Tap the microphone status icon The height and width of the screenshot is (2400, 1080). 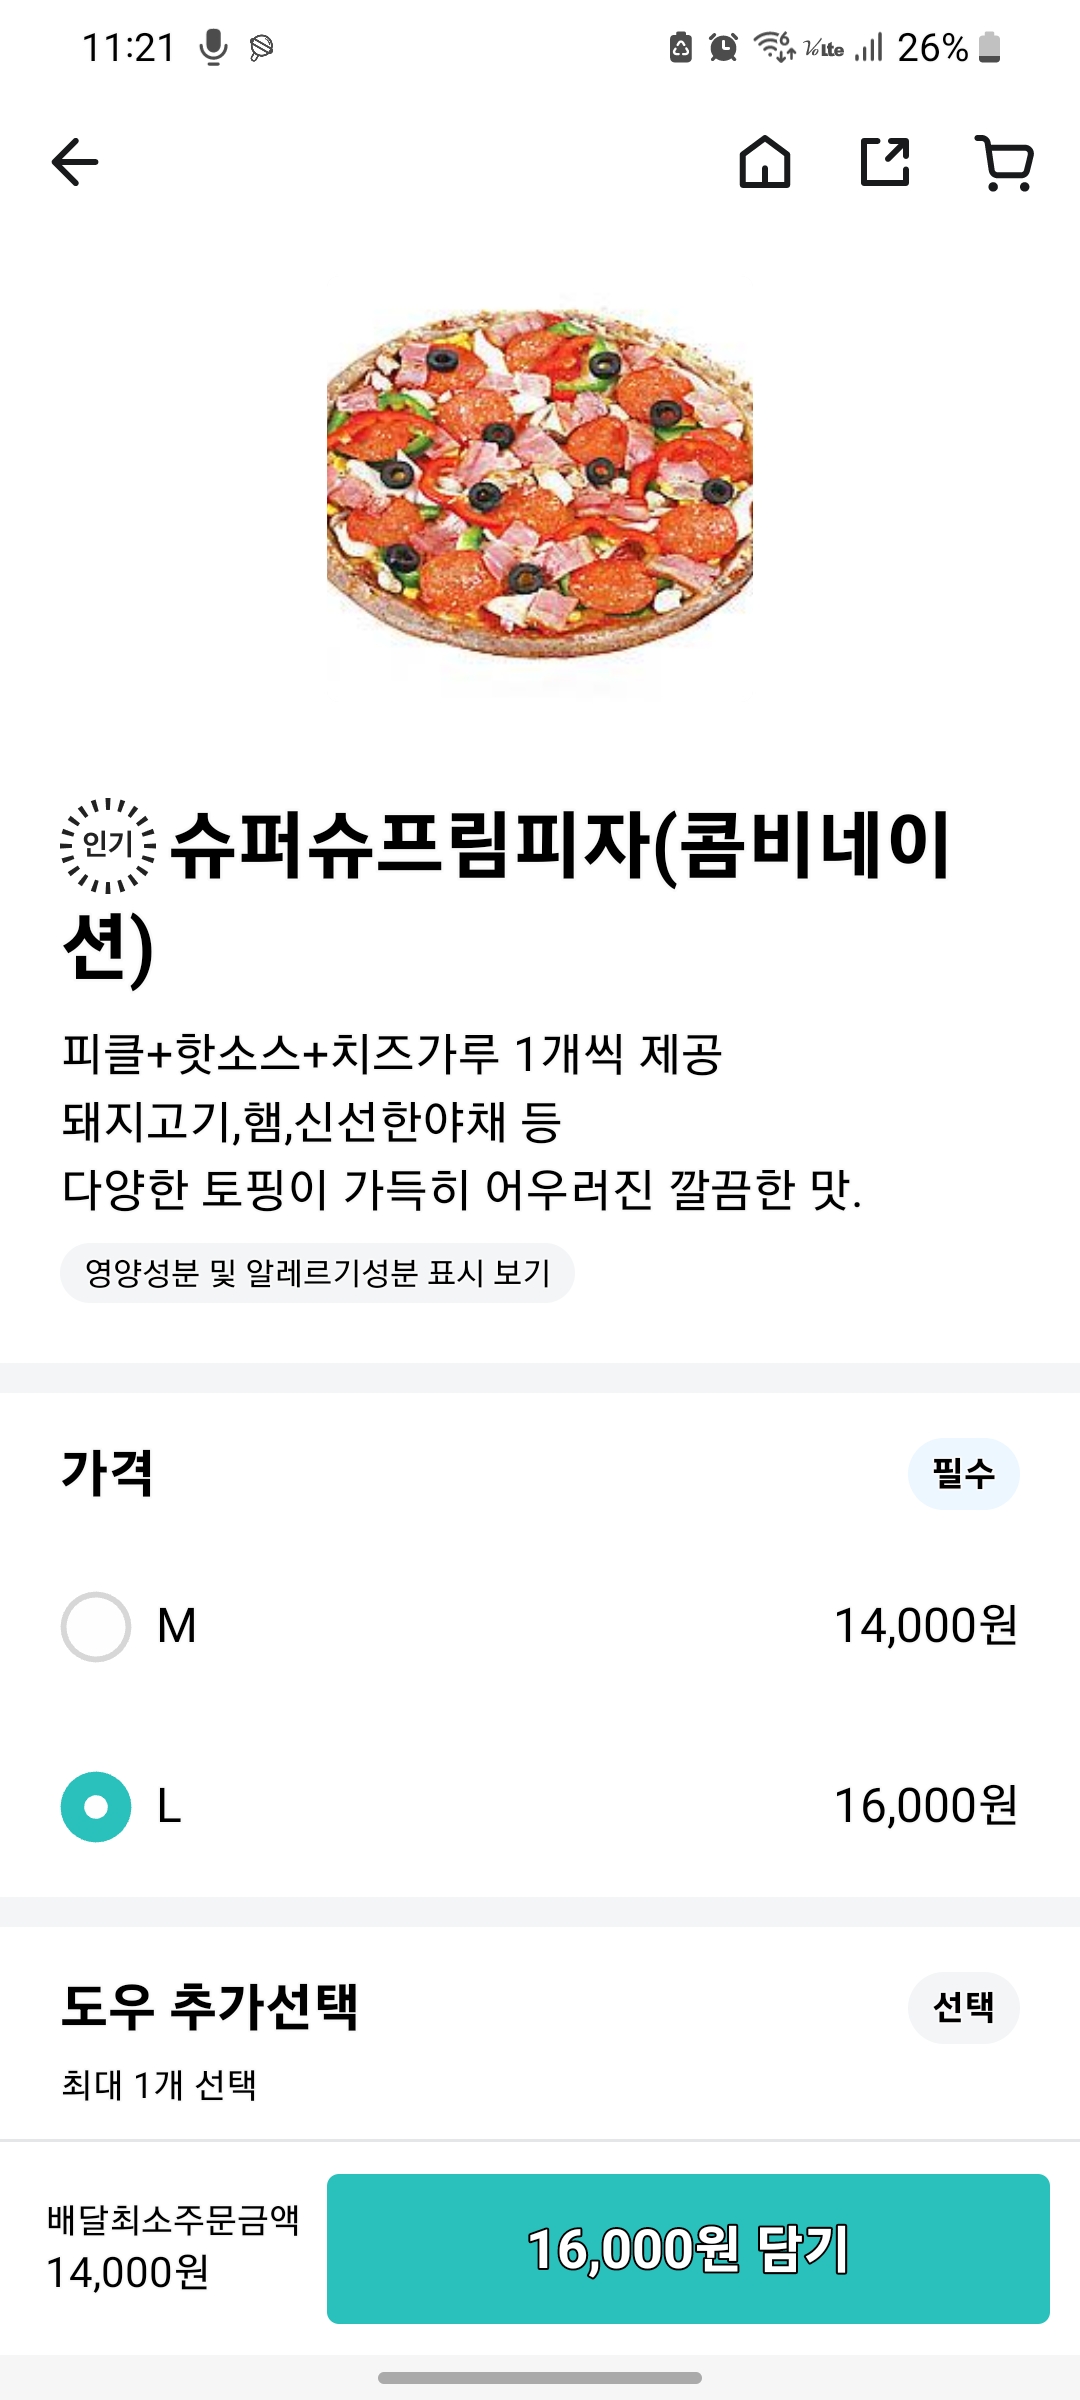(213, 47)
